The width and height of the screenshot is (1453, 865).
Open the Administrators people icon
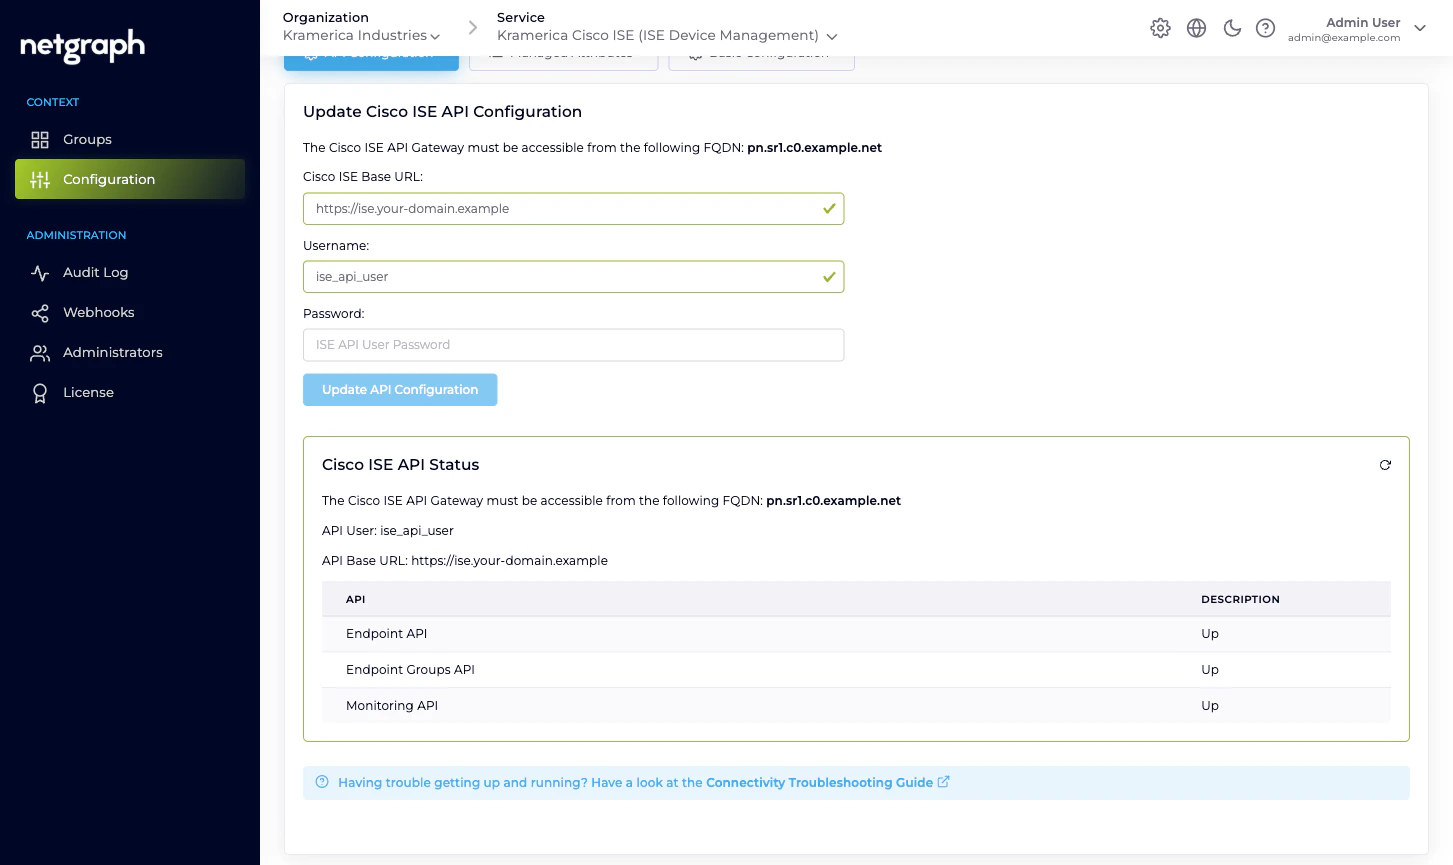(40, 352)
